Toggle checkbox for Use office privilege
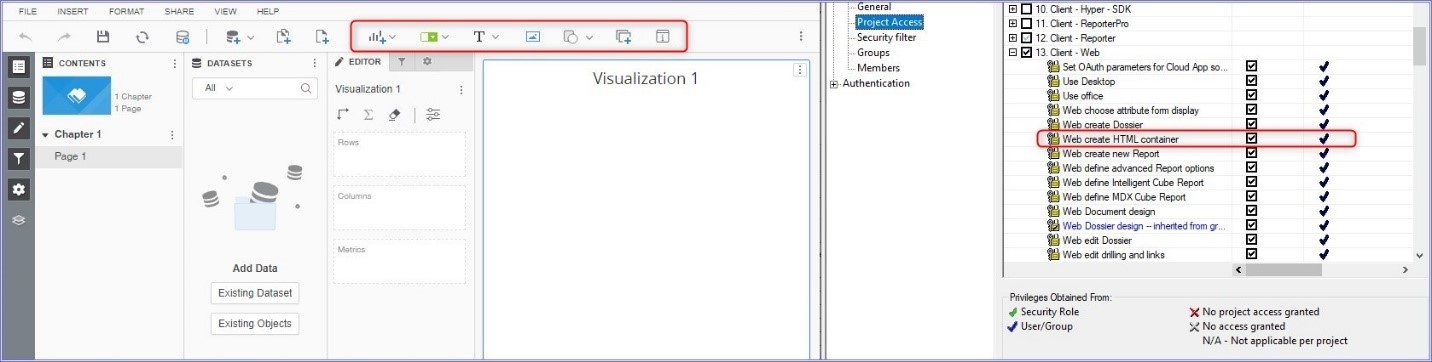Screen dimensions: 1432x362 point(1251,96)
